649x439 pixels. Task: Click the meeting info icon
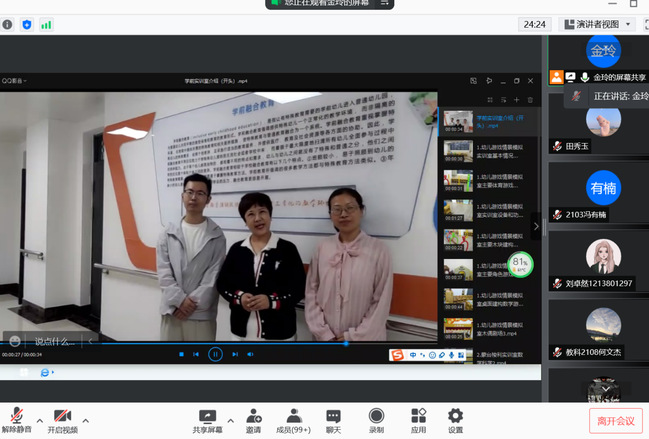pyautogui.click(x=8, y=24)
